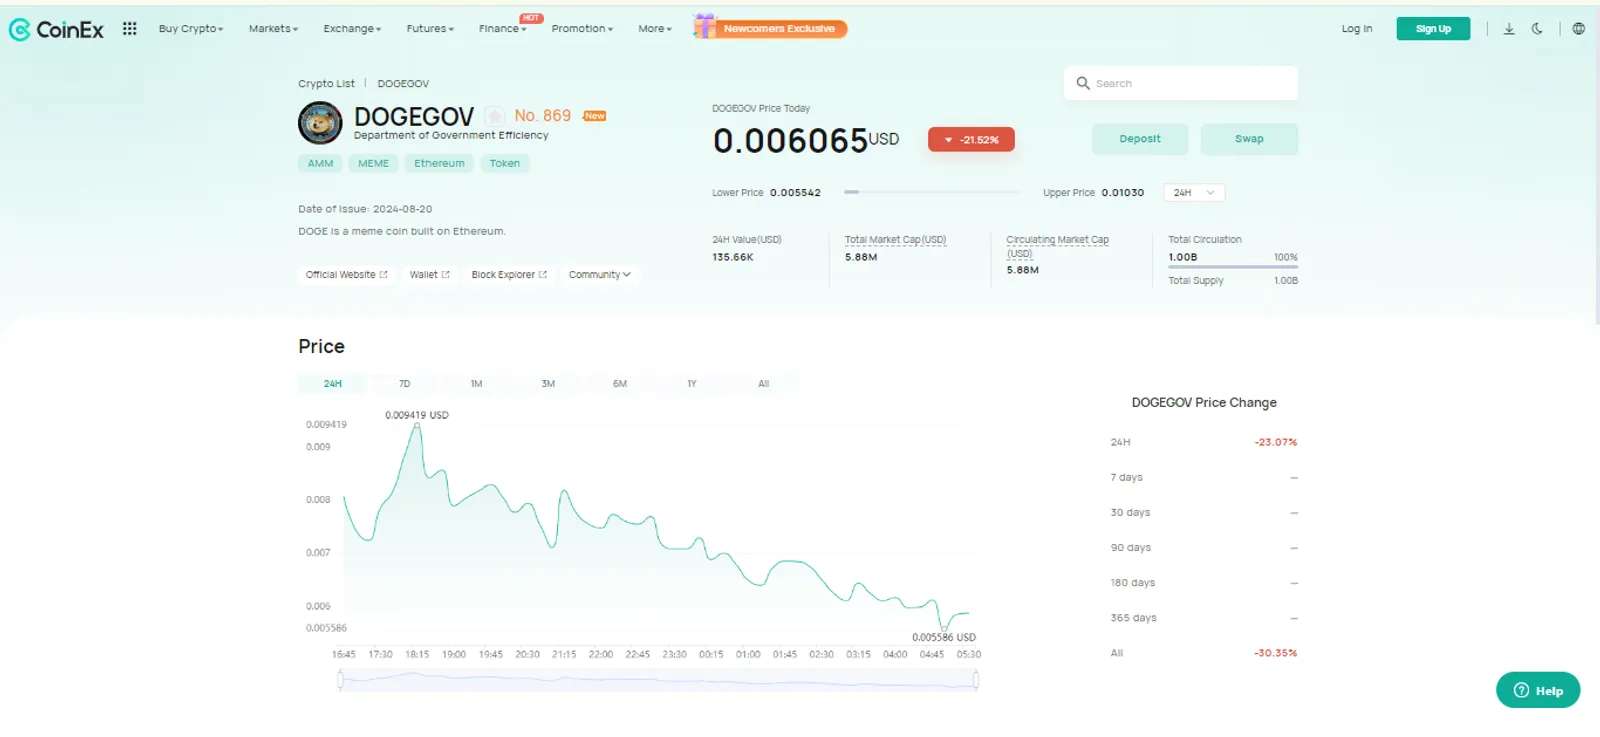Open the Wallet link

(430, 275)
